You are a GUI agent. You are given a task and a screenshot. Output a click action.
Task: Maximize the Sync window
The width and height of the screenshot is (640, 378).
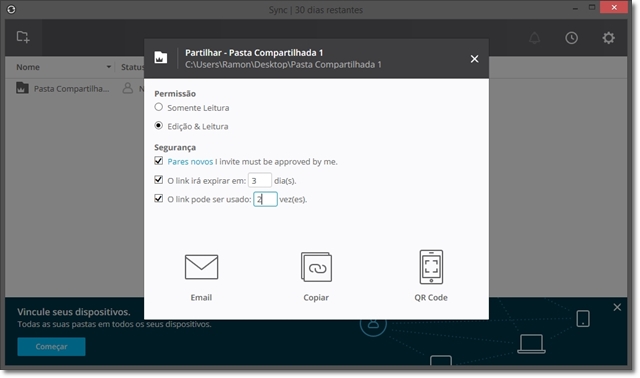point(592,8)
